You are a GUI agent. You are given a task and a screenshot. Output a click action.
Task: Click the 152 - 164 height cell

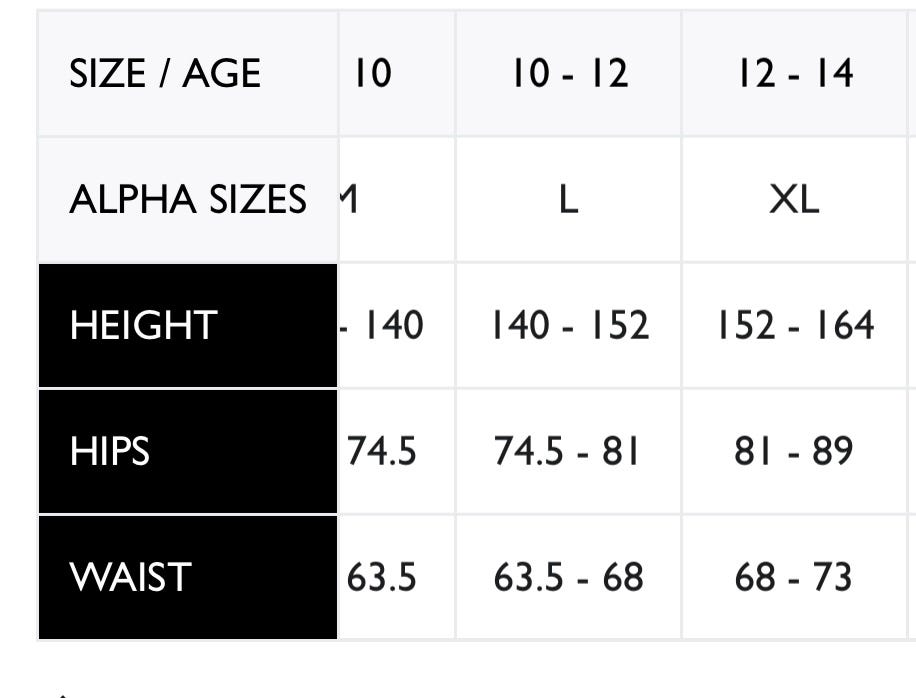[795, 326]
